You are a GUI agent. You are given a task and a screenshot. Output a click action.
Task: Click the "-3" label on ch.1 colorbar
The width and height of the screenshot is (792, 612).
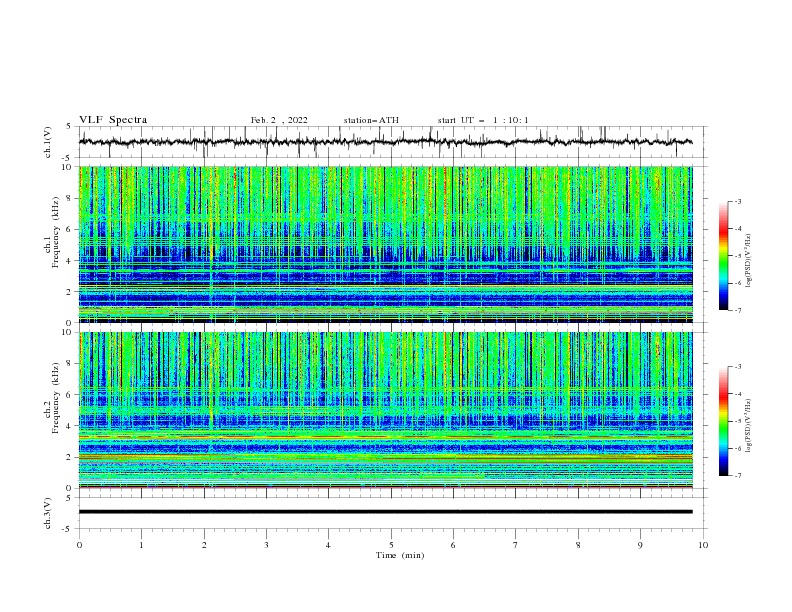[x=737, y=201]
